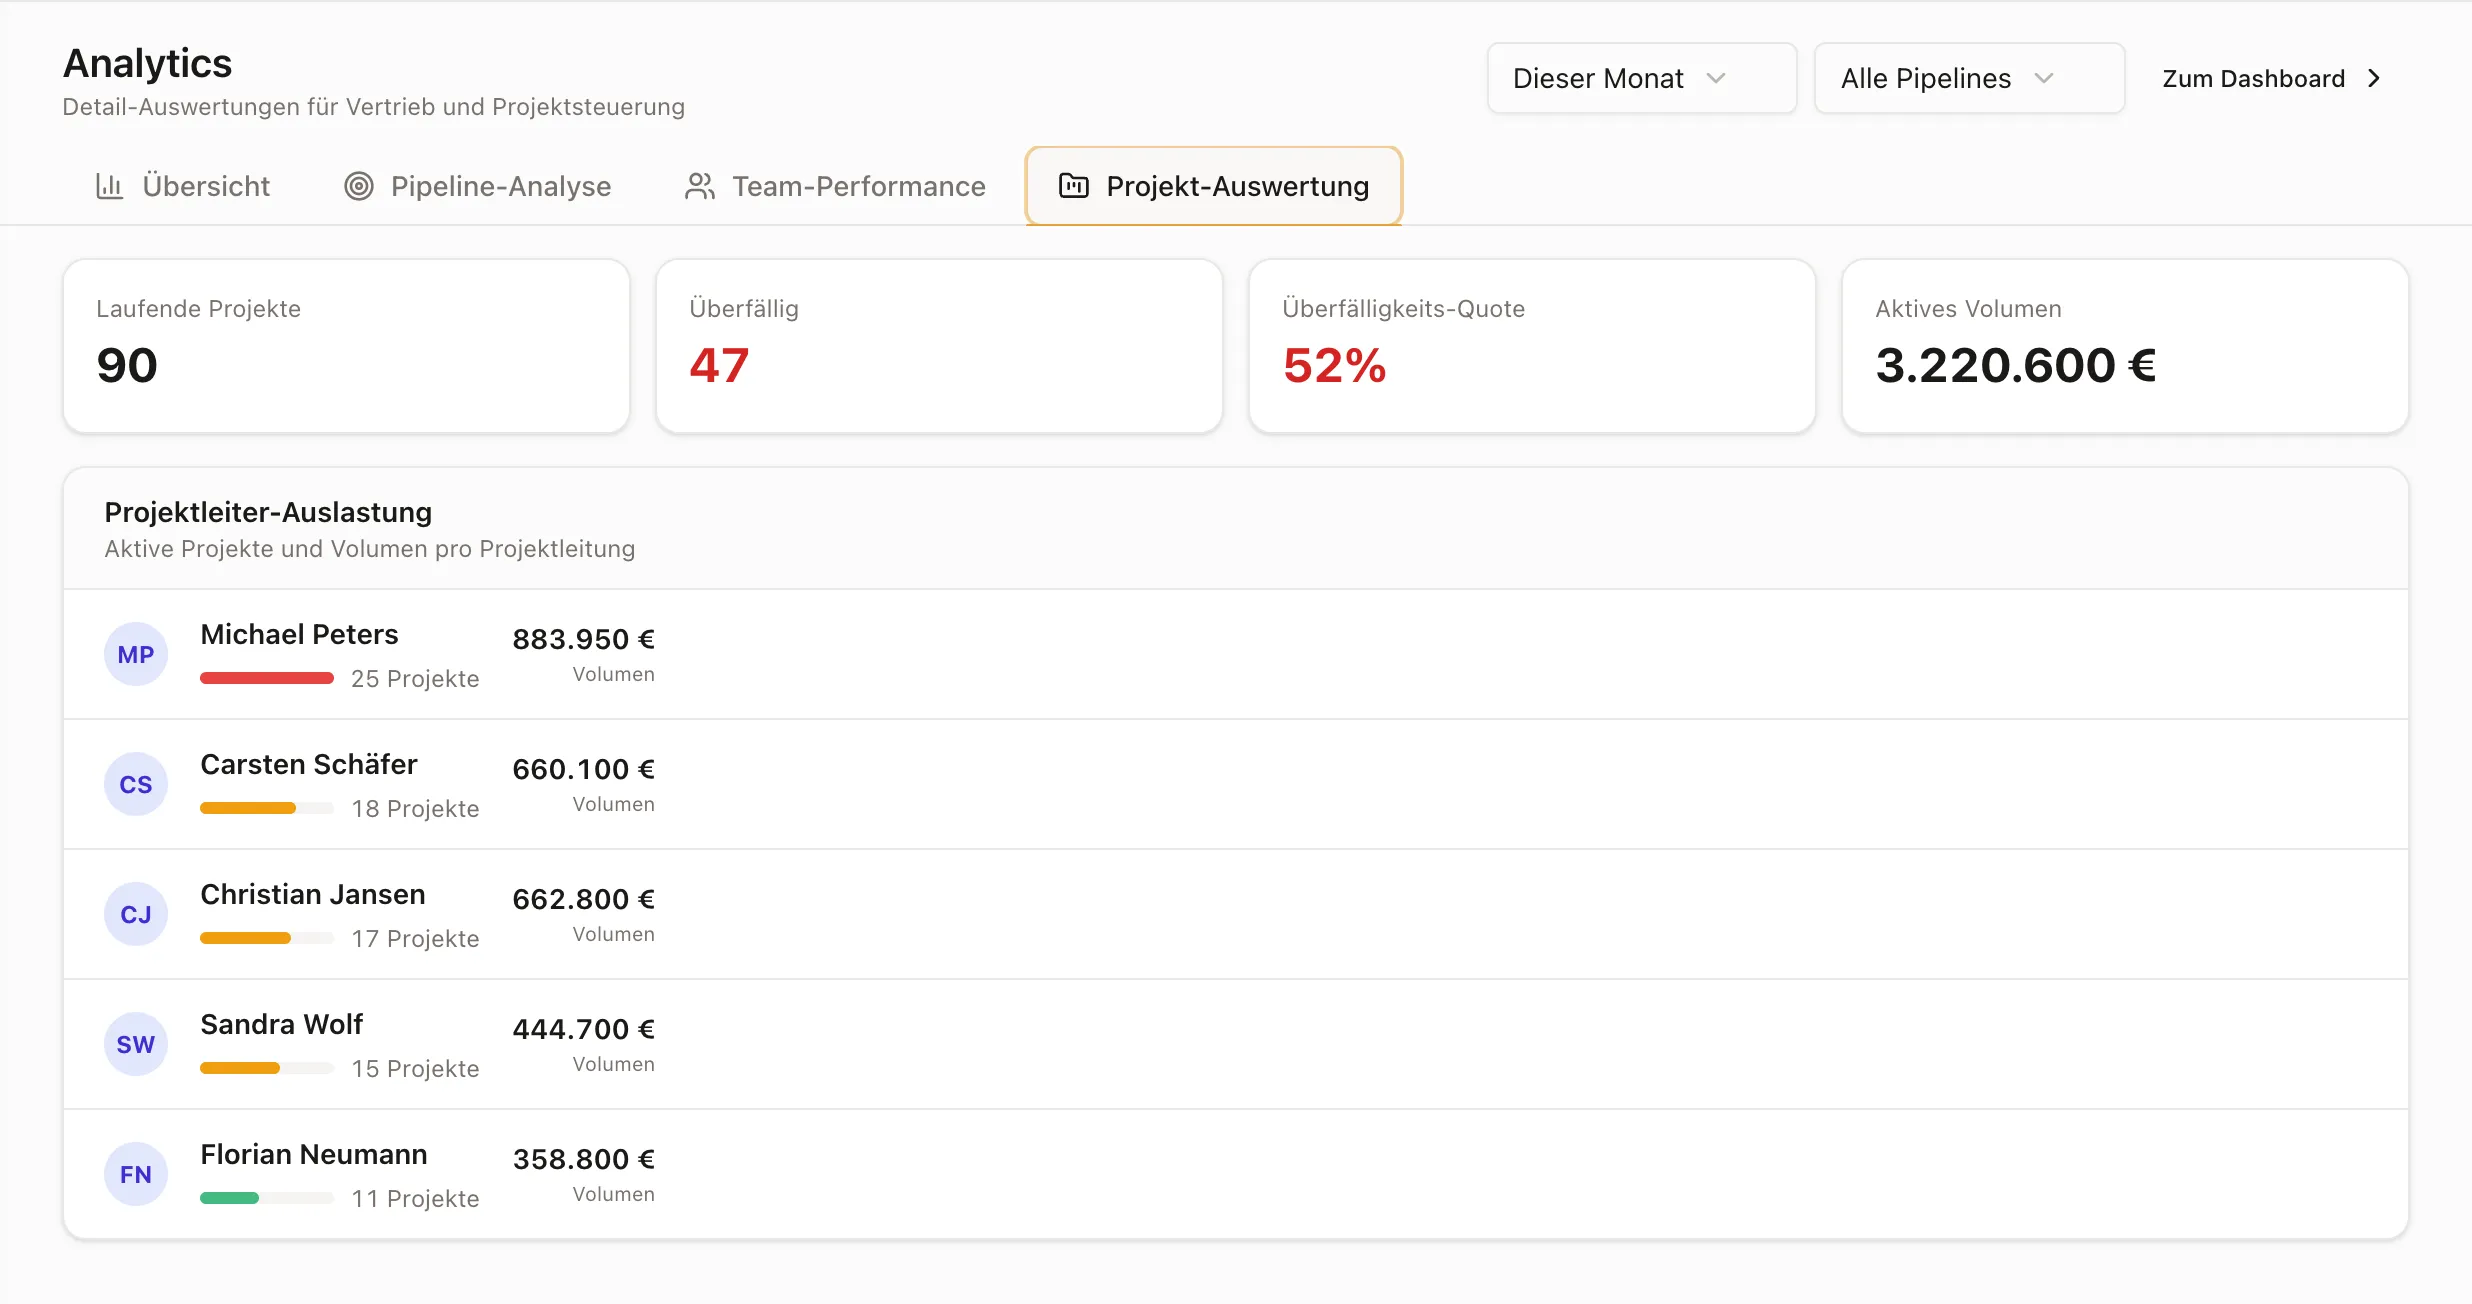Image resolution: width=2472 pixels, height=1304 pixels.
Task: Click the FN avatar for Florian Neumann
Action: (x=136, y=1174)
